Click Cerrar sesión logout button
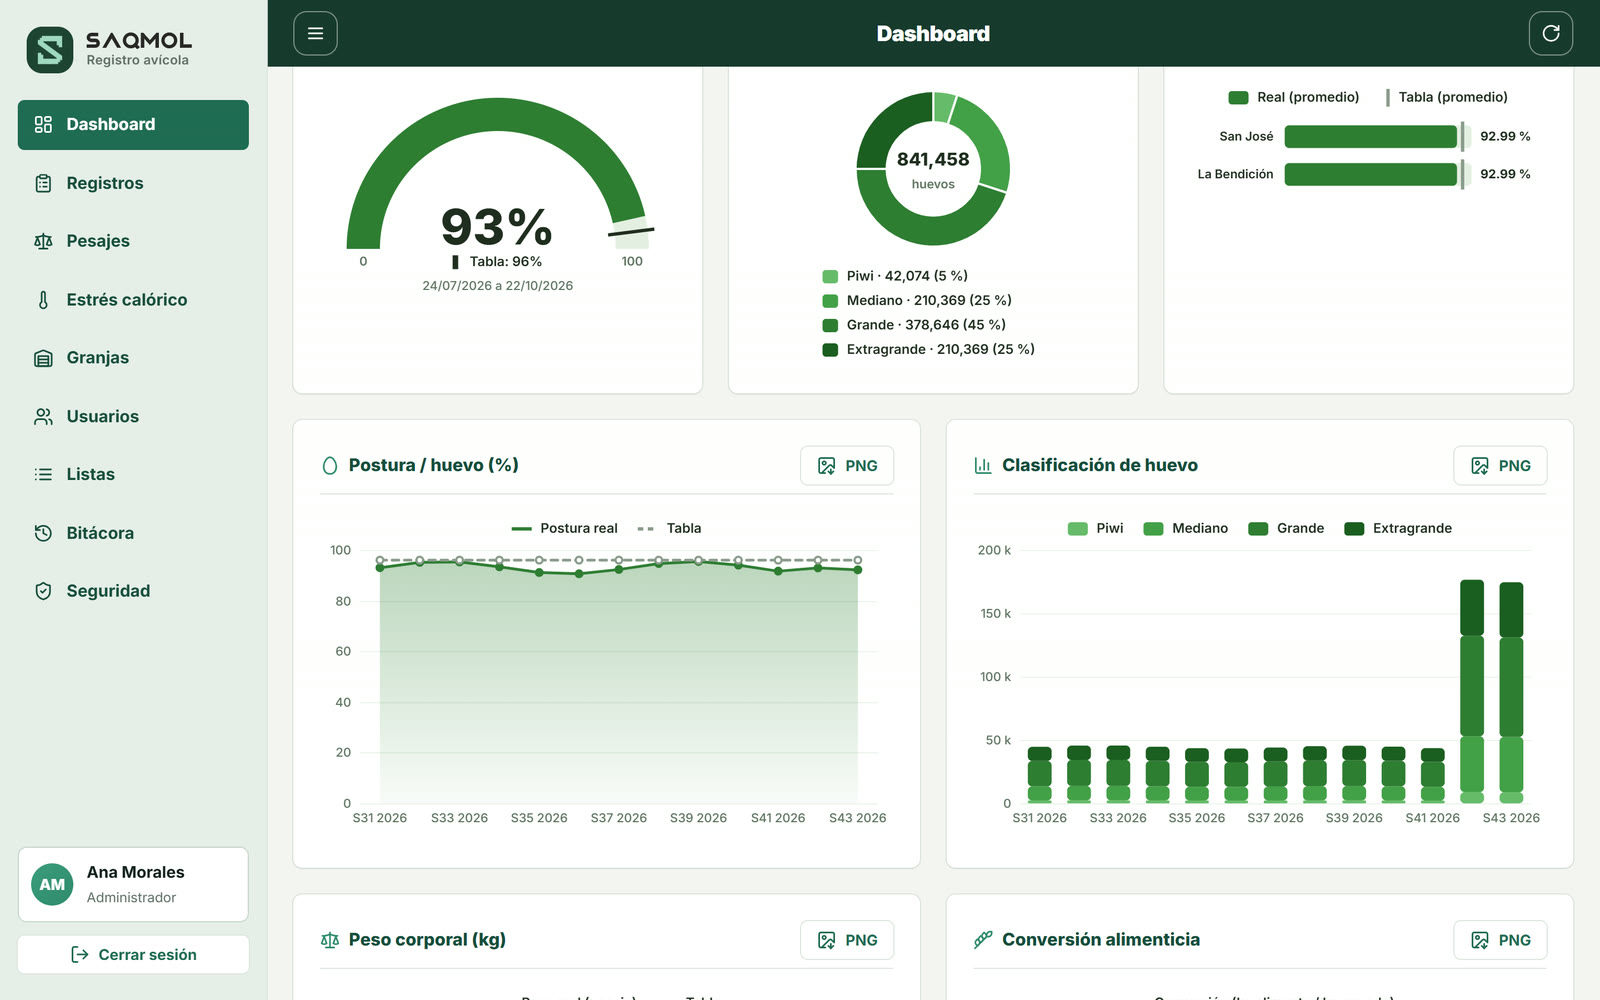This screenshot has width=1600, height=1000. click(x=133, y=954)
